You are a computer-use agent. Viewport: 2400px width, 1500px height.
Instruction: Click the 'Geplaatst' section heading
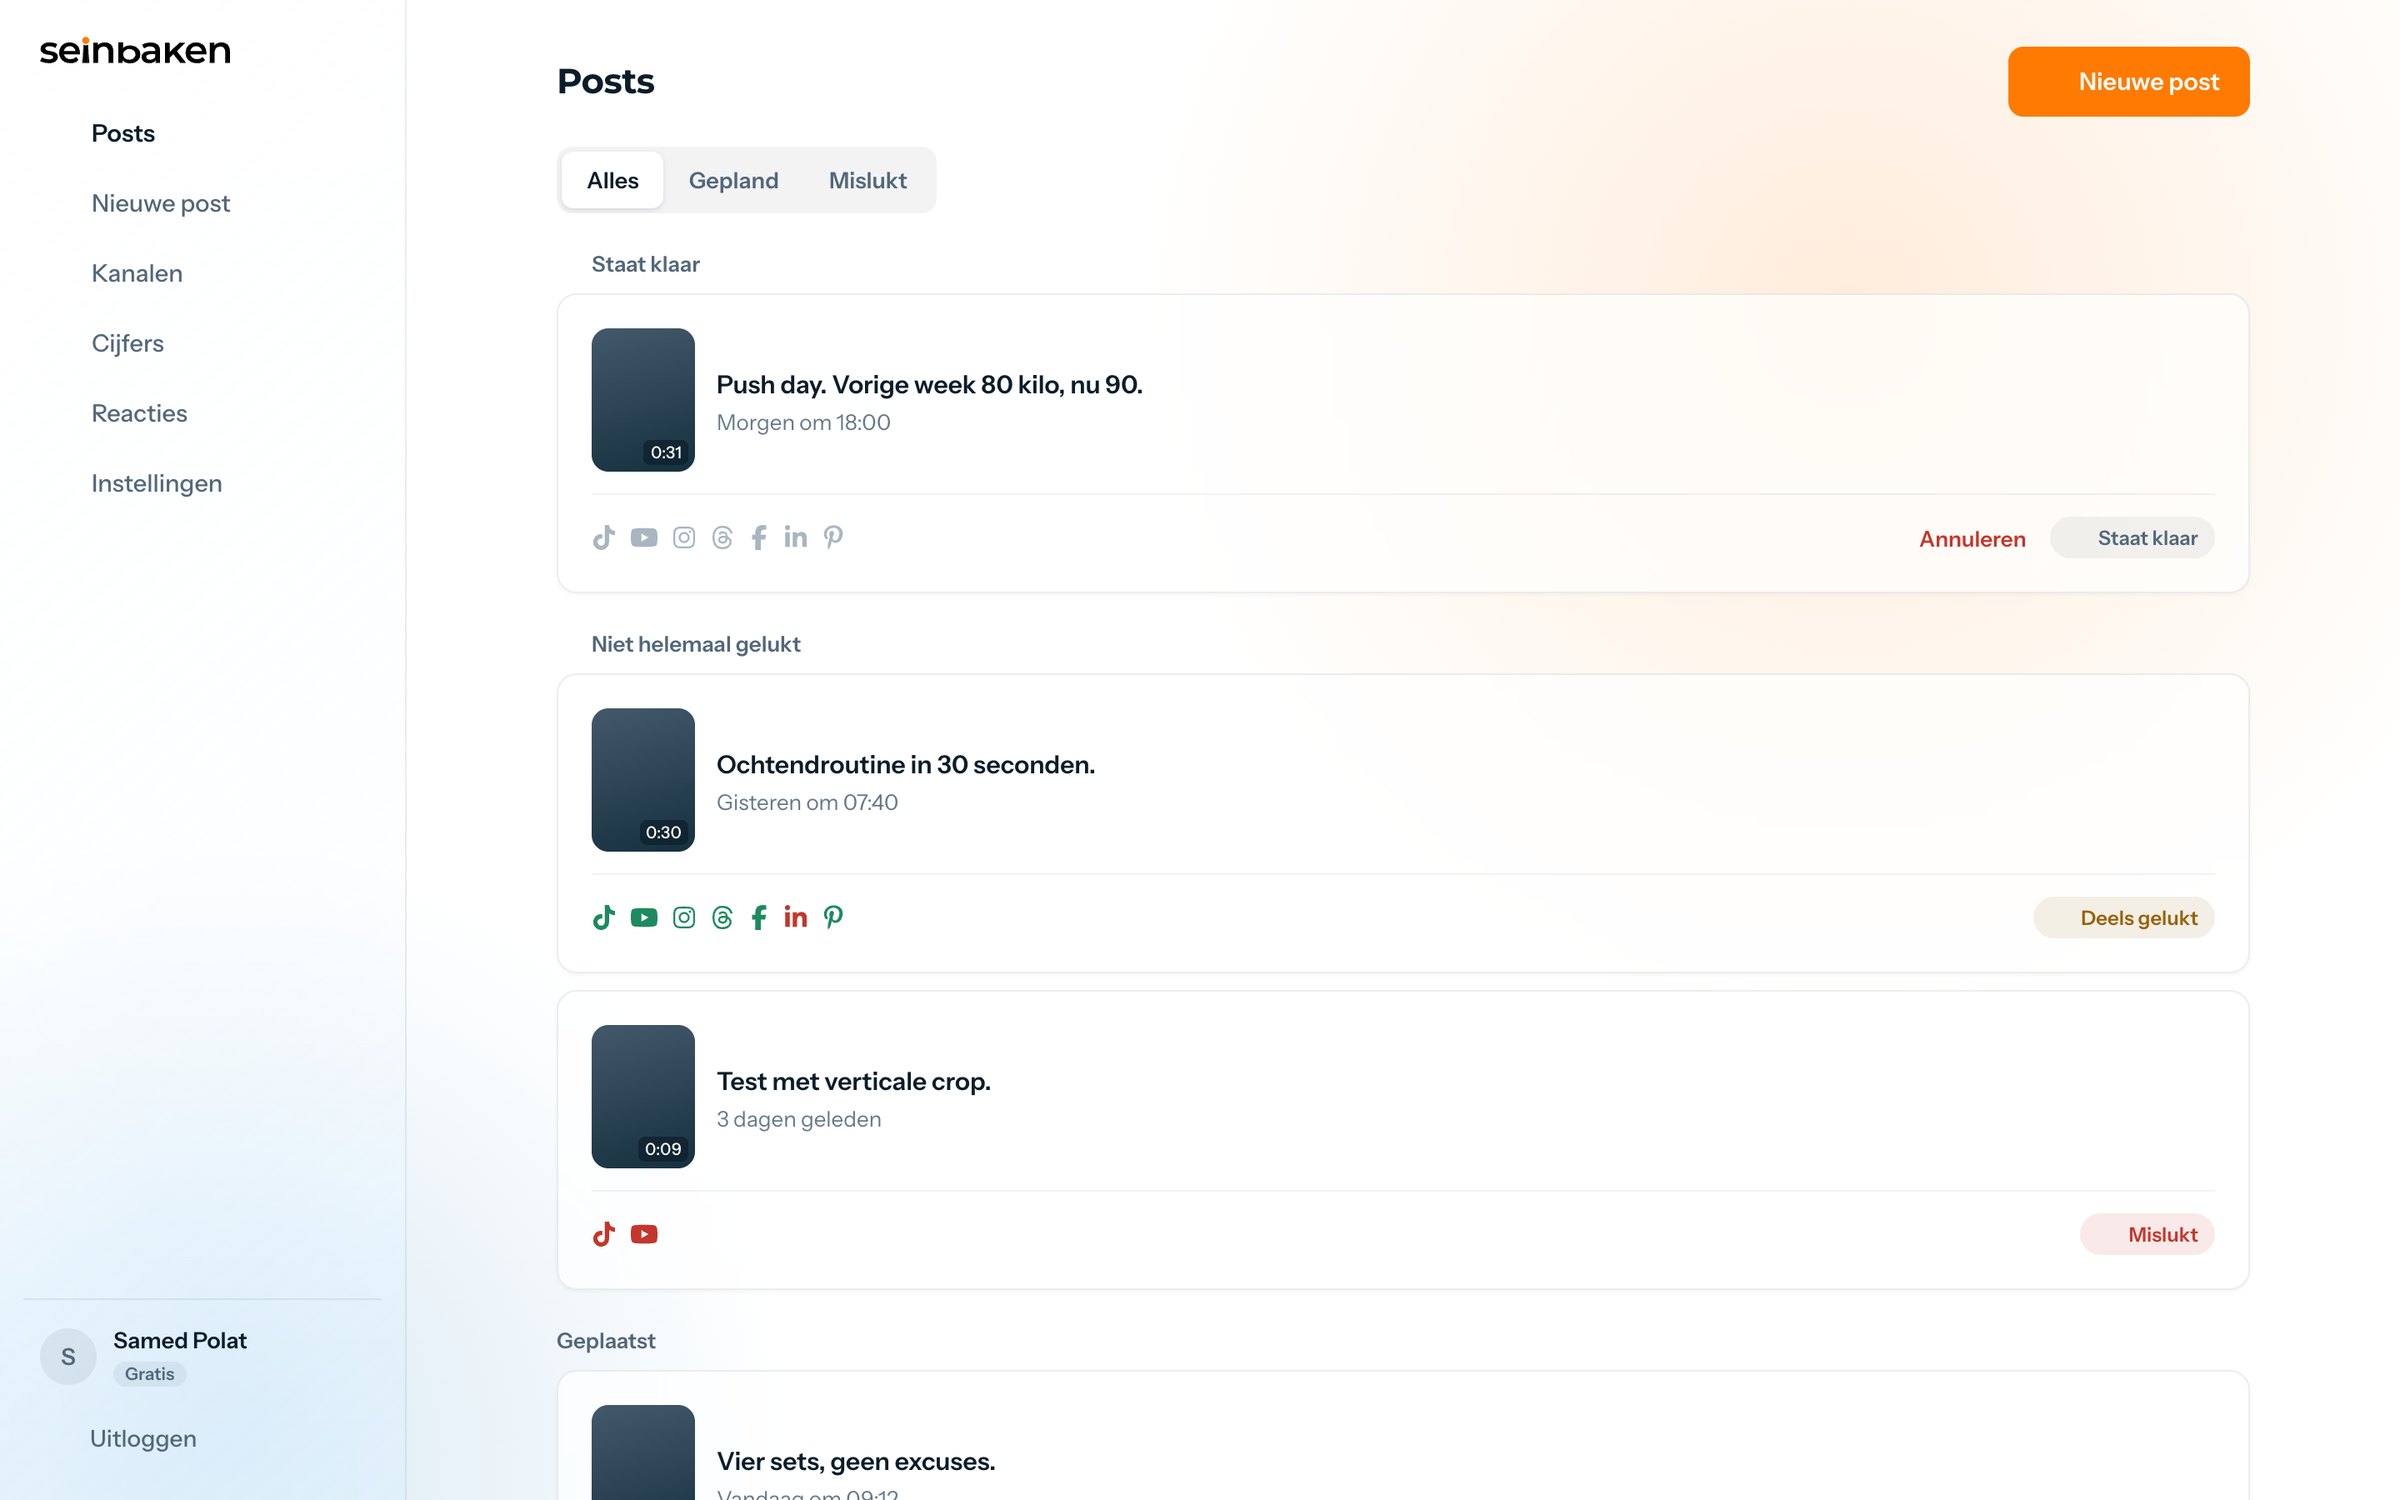(606, 1341)
